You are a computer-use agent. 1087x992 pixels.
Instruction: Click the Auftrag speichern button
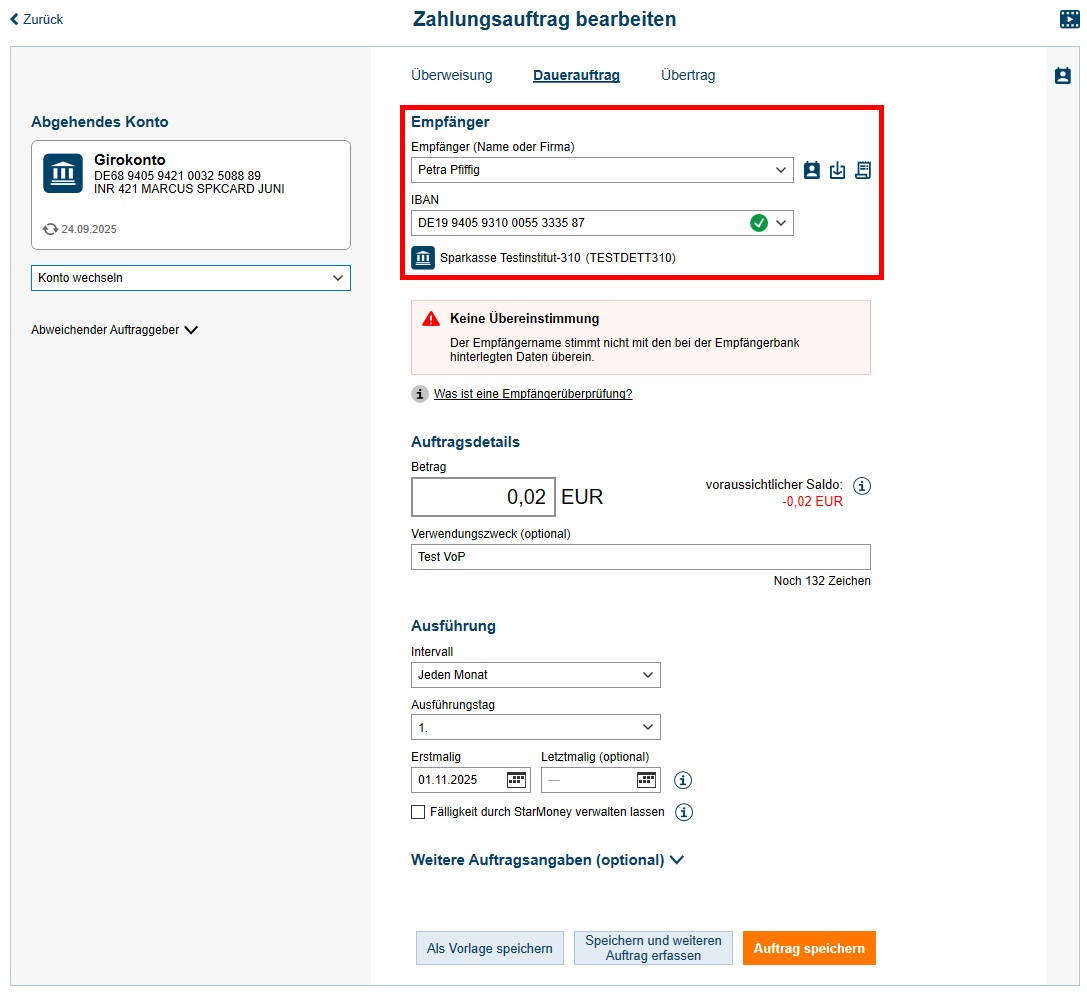[x=809, y=948]
